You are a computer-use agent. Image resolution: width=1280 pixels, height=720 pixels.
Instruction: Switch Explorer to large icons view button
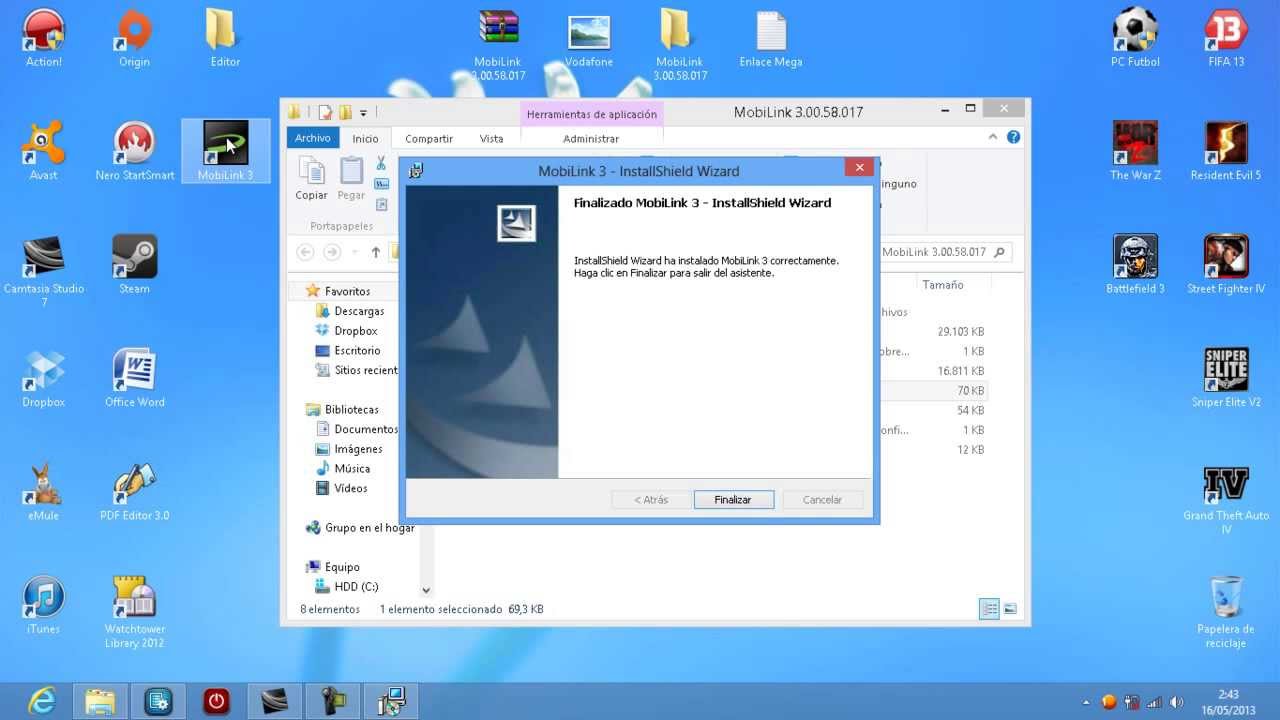(1010, 609)
